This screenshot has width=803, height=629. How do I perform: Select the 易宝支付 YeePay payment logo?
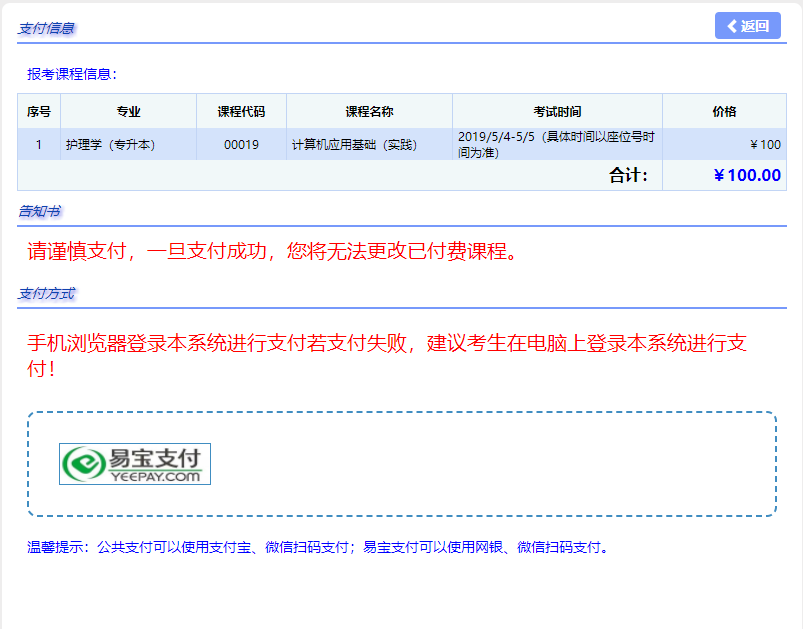[x=135, y=464]
